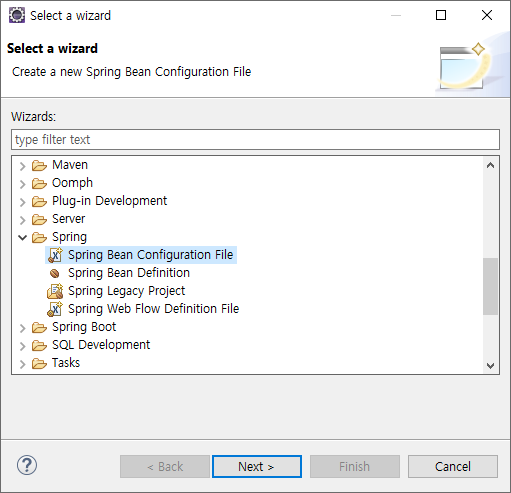Select the Spring parent folder label

click(x=69, y=237)
